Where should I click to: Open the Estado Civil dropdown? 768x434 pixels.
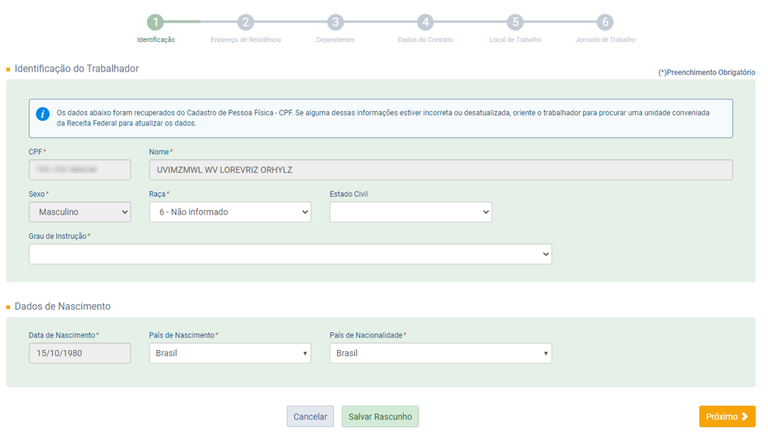[x=410, y=212]
